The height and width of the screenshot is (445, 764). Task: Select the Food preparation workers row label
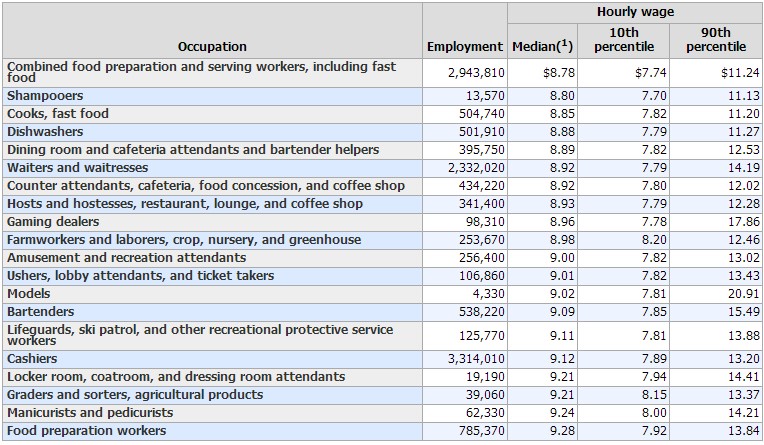(87, 430)
